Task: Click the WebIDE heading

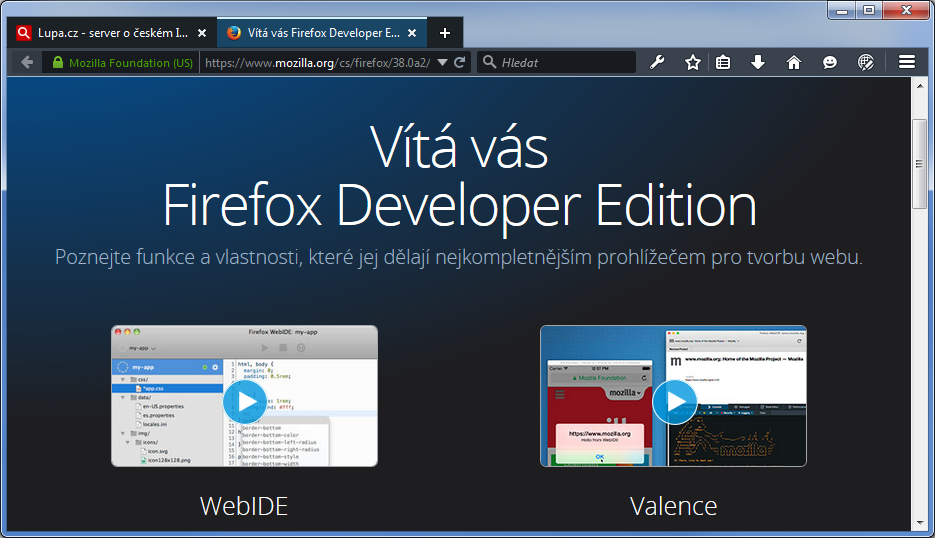Action: [x=244, y=506]
